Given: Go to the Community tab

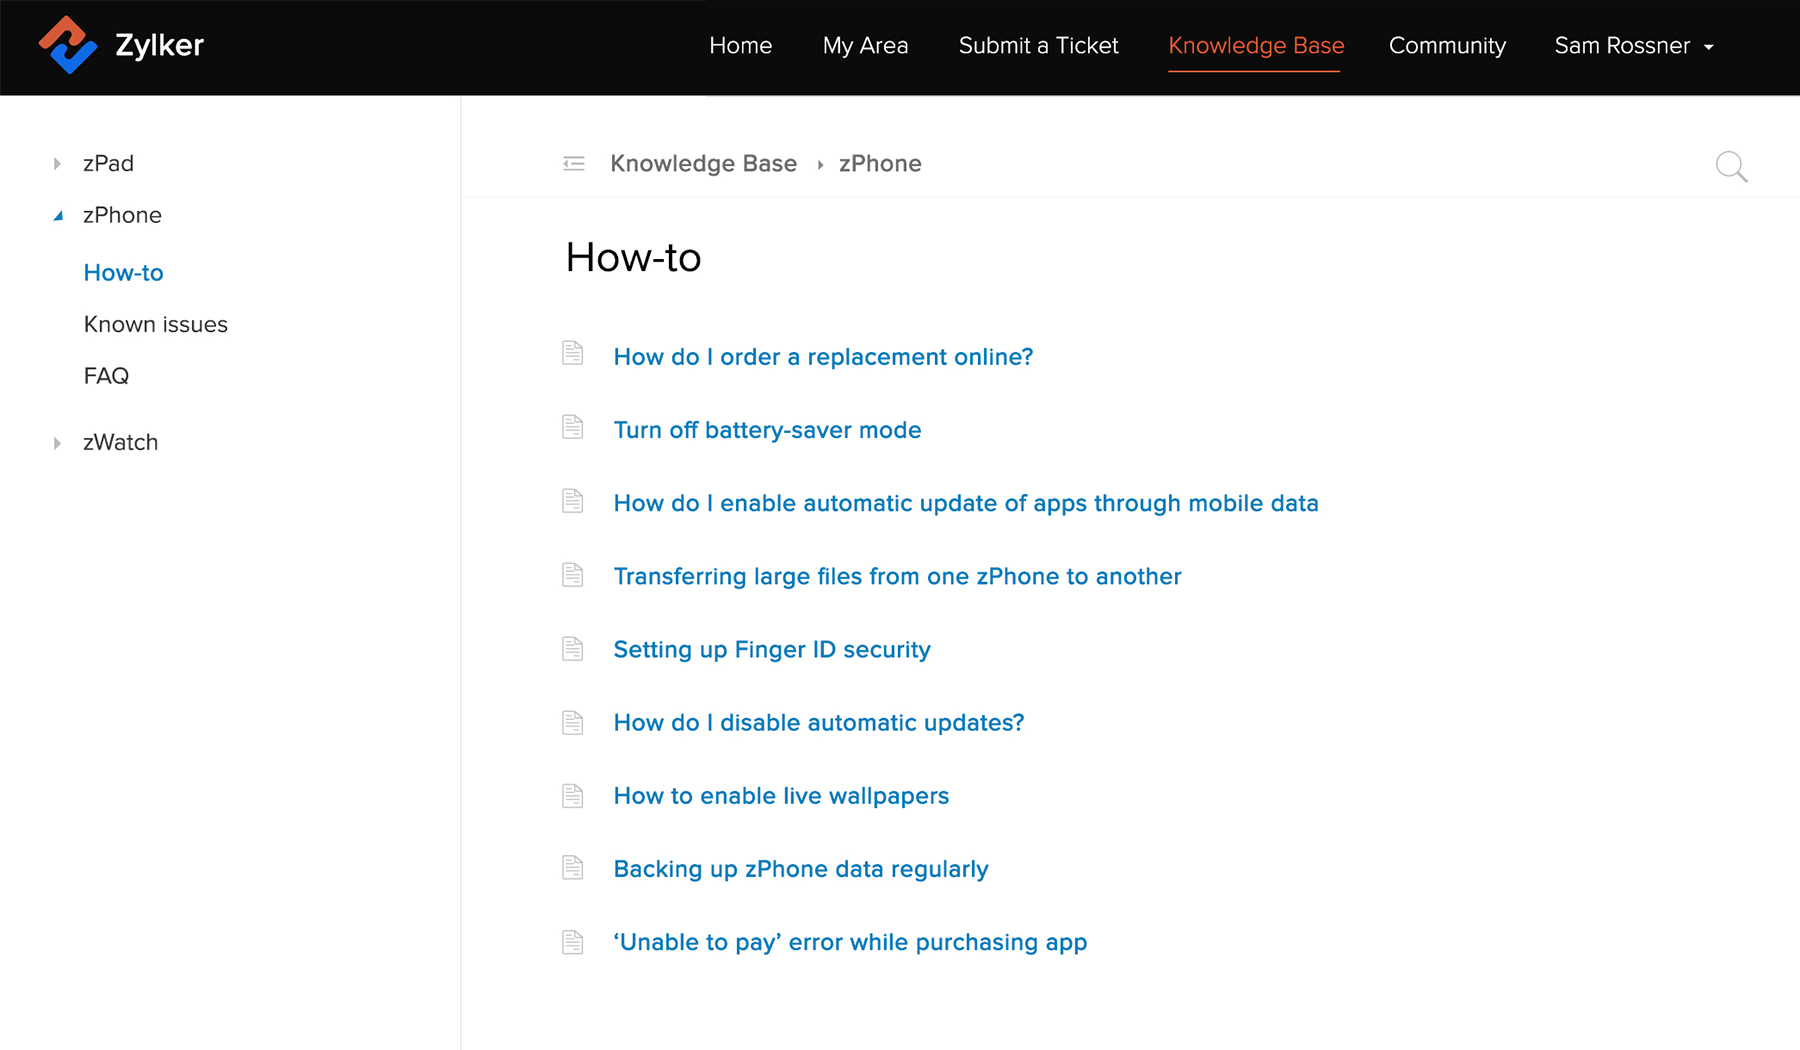Looking at the screenshot, I should coord(1447,46).
